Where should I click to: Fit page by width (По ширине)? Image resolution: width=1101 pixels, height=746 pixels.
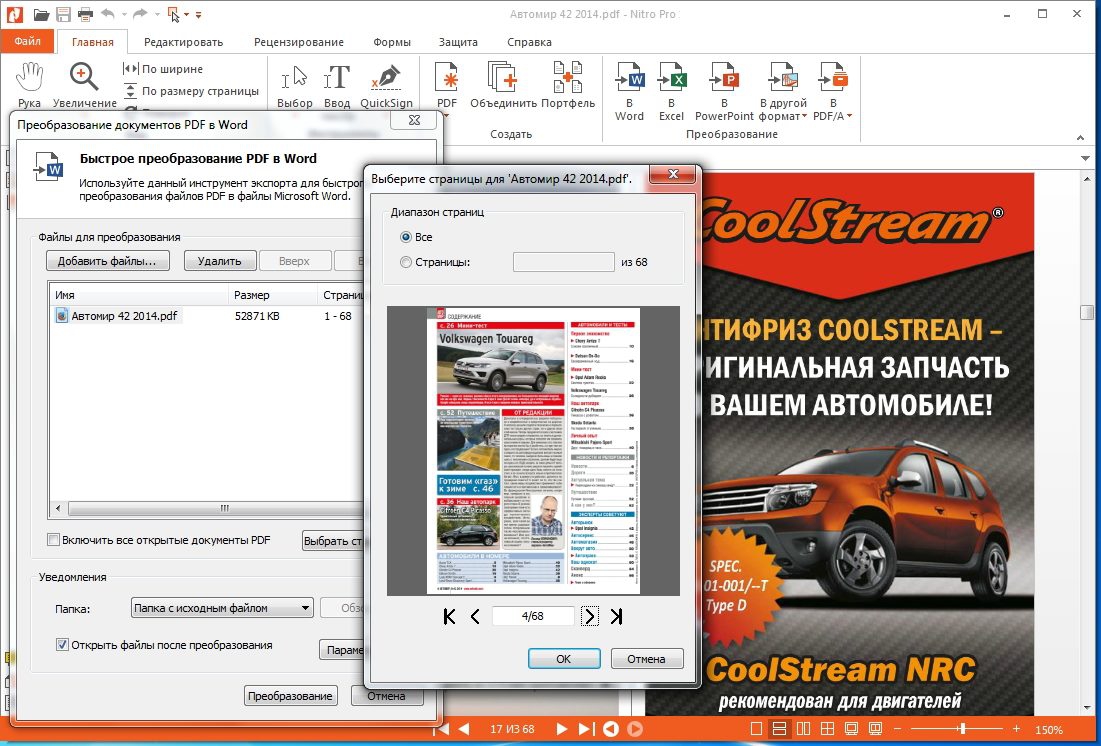163,69
